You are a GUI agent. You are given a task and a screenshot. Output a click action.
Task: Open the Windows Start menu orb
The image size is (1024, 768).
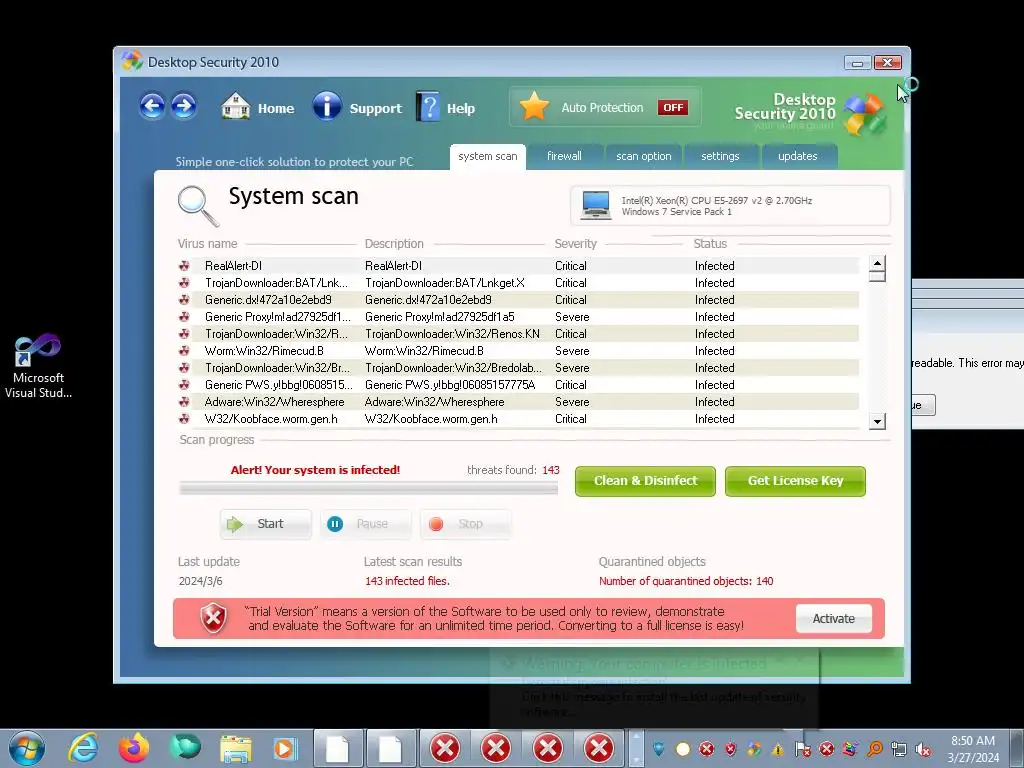pyautogui.click(x=27, y=748)
